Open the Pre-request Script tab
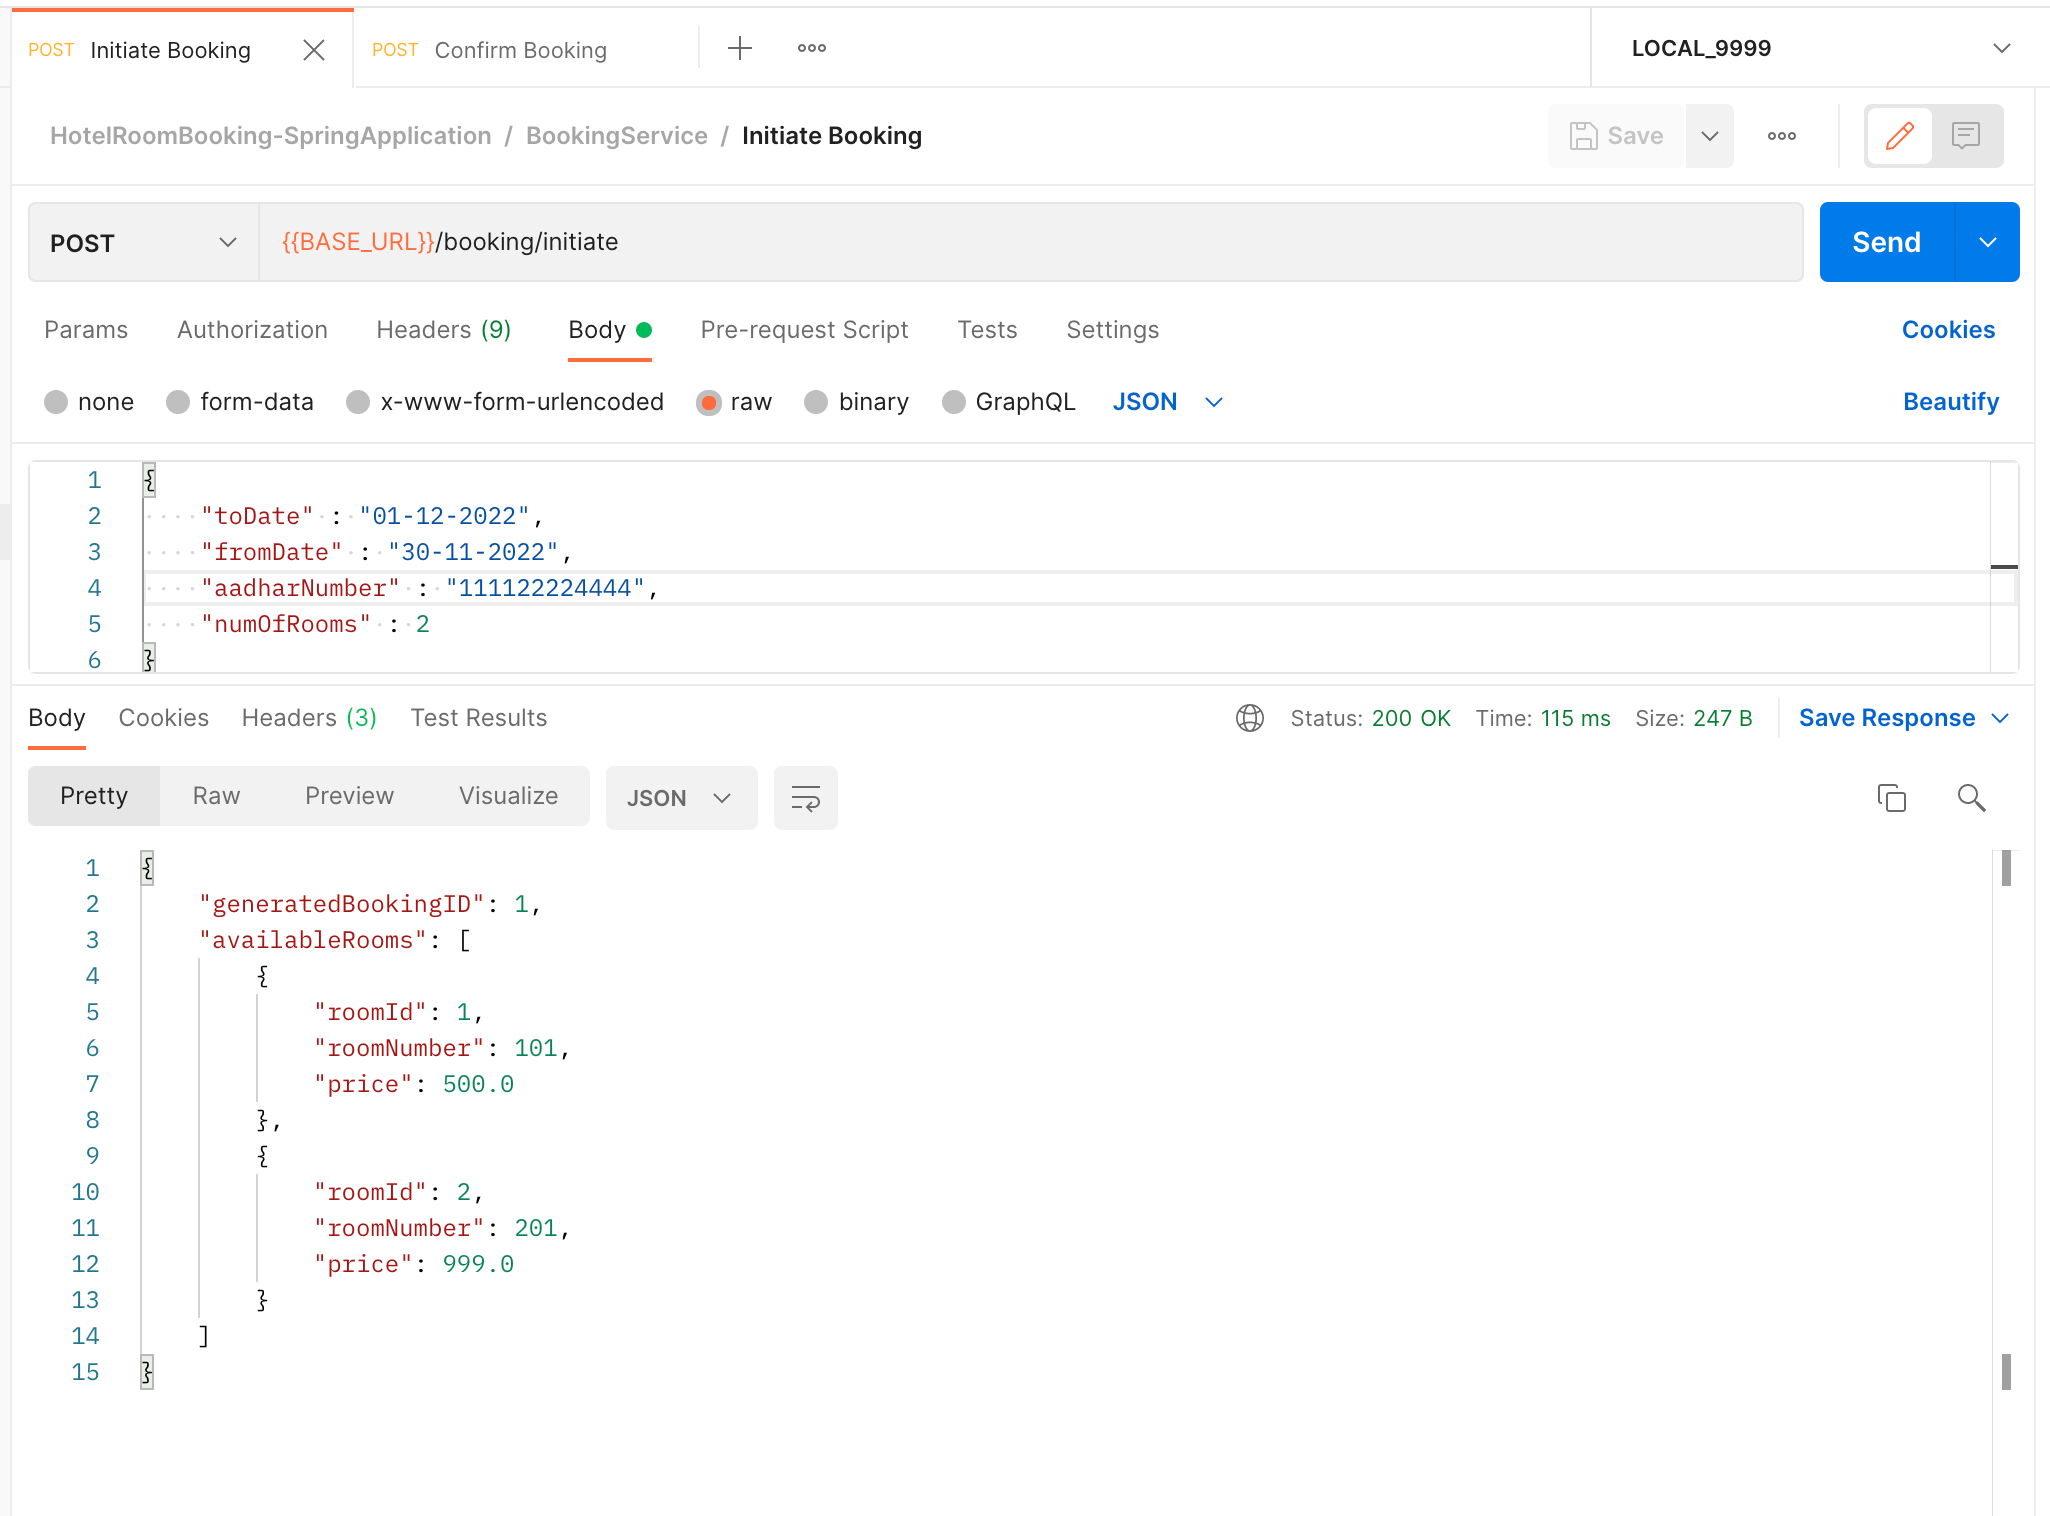Viewport: 2050px width, 1516px height. point(803,330)
